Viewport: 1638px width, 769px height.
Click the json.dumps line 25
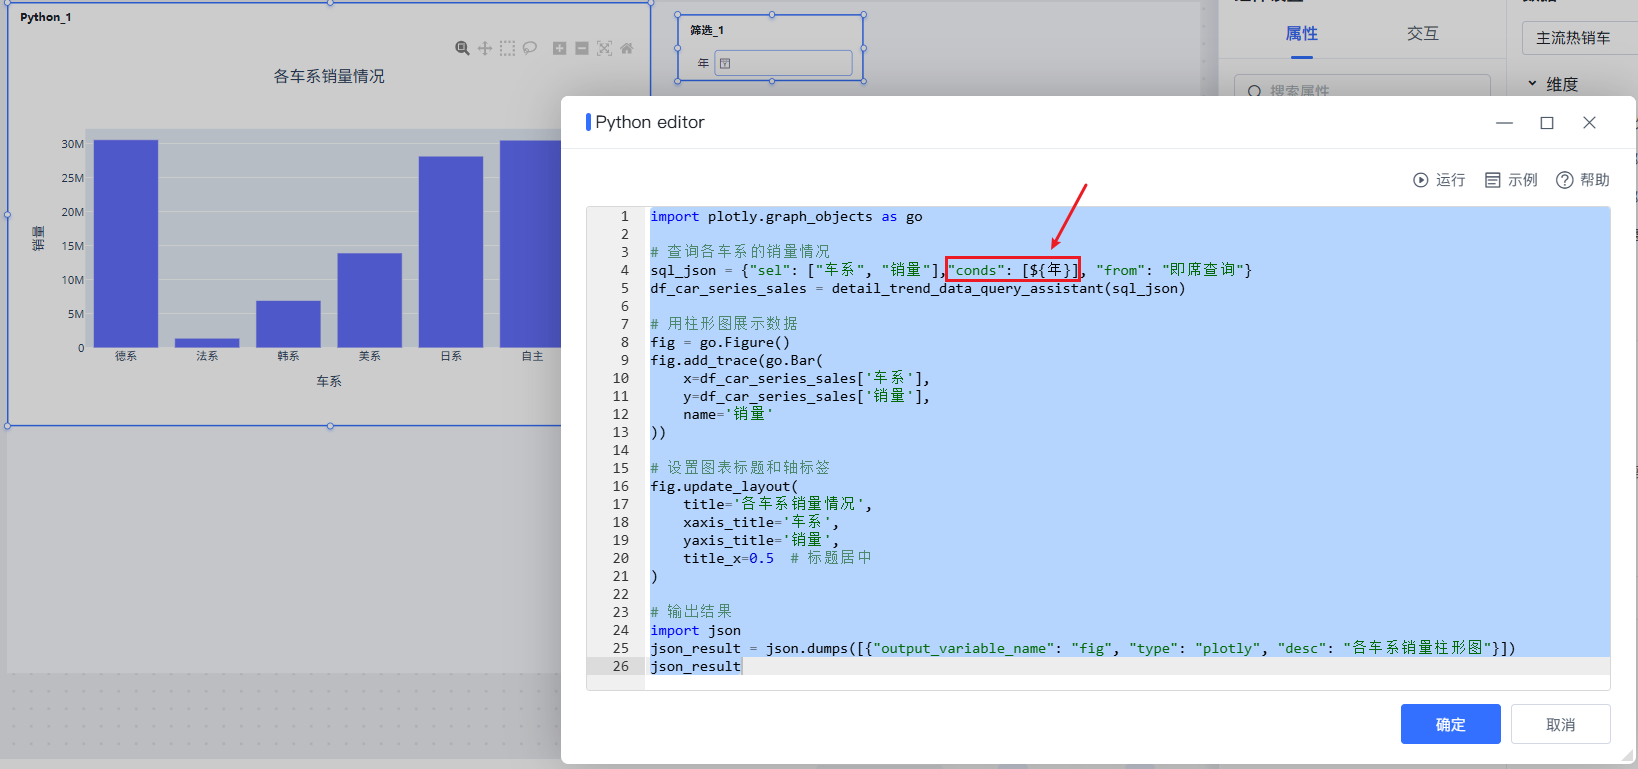pos(1083,648)
